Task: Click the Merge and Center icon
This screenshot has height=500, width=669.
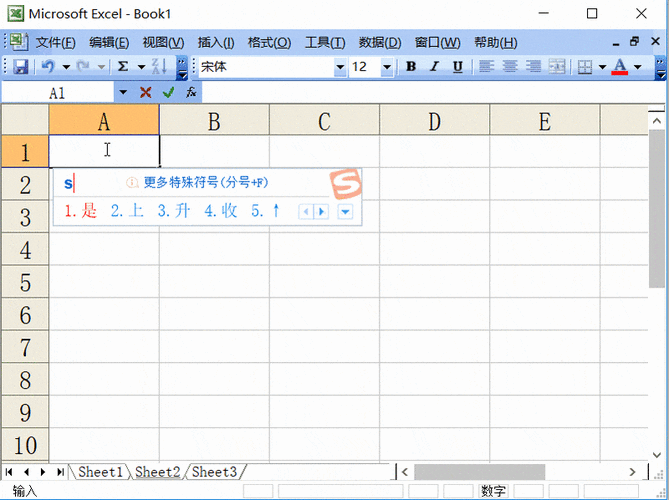Action: (557, 67)
